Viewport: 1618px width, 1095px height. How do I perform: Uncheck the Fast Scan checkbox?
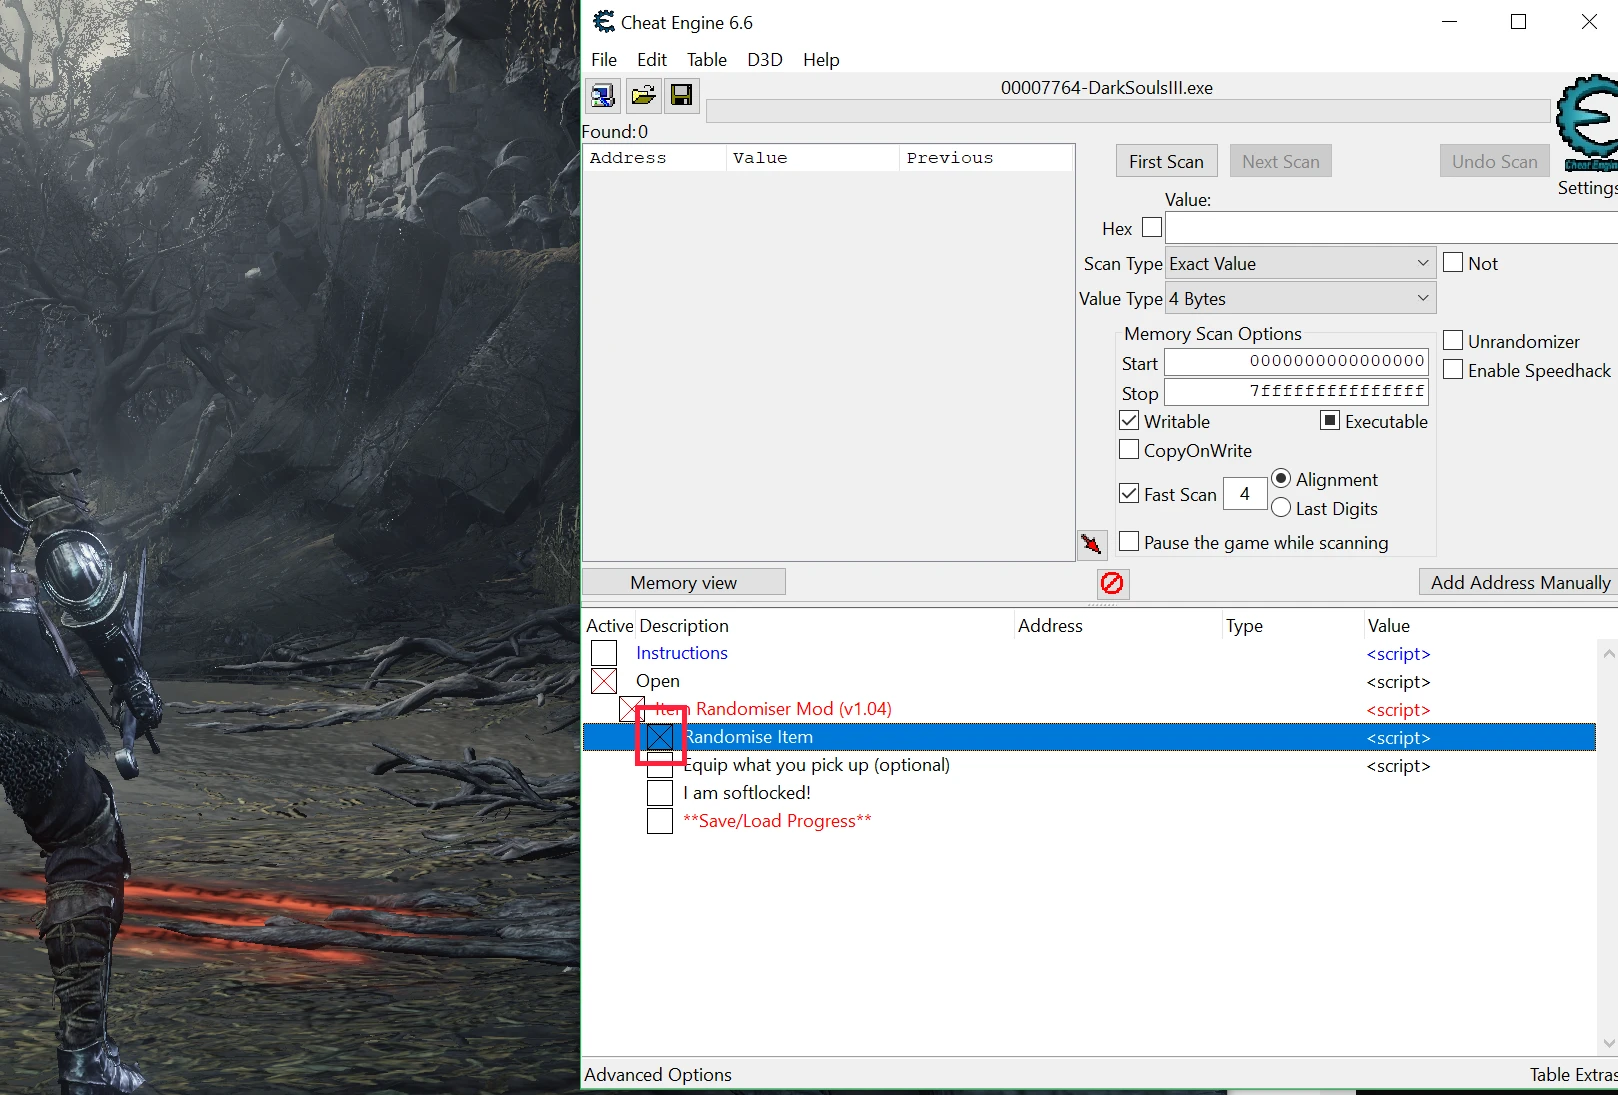(x=1129, y=493)
